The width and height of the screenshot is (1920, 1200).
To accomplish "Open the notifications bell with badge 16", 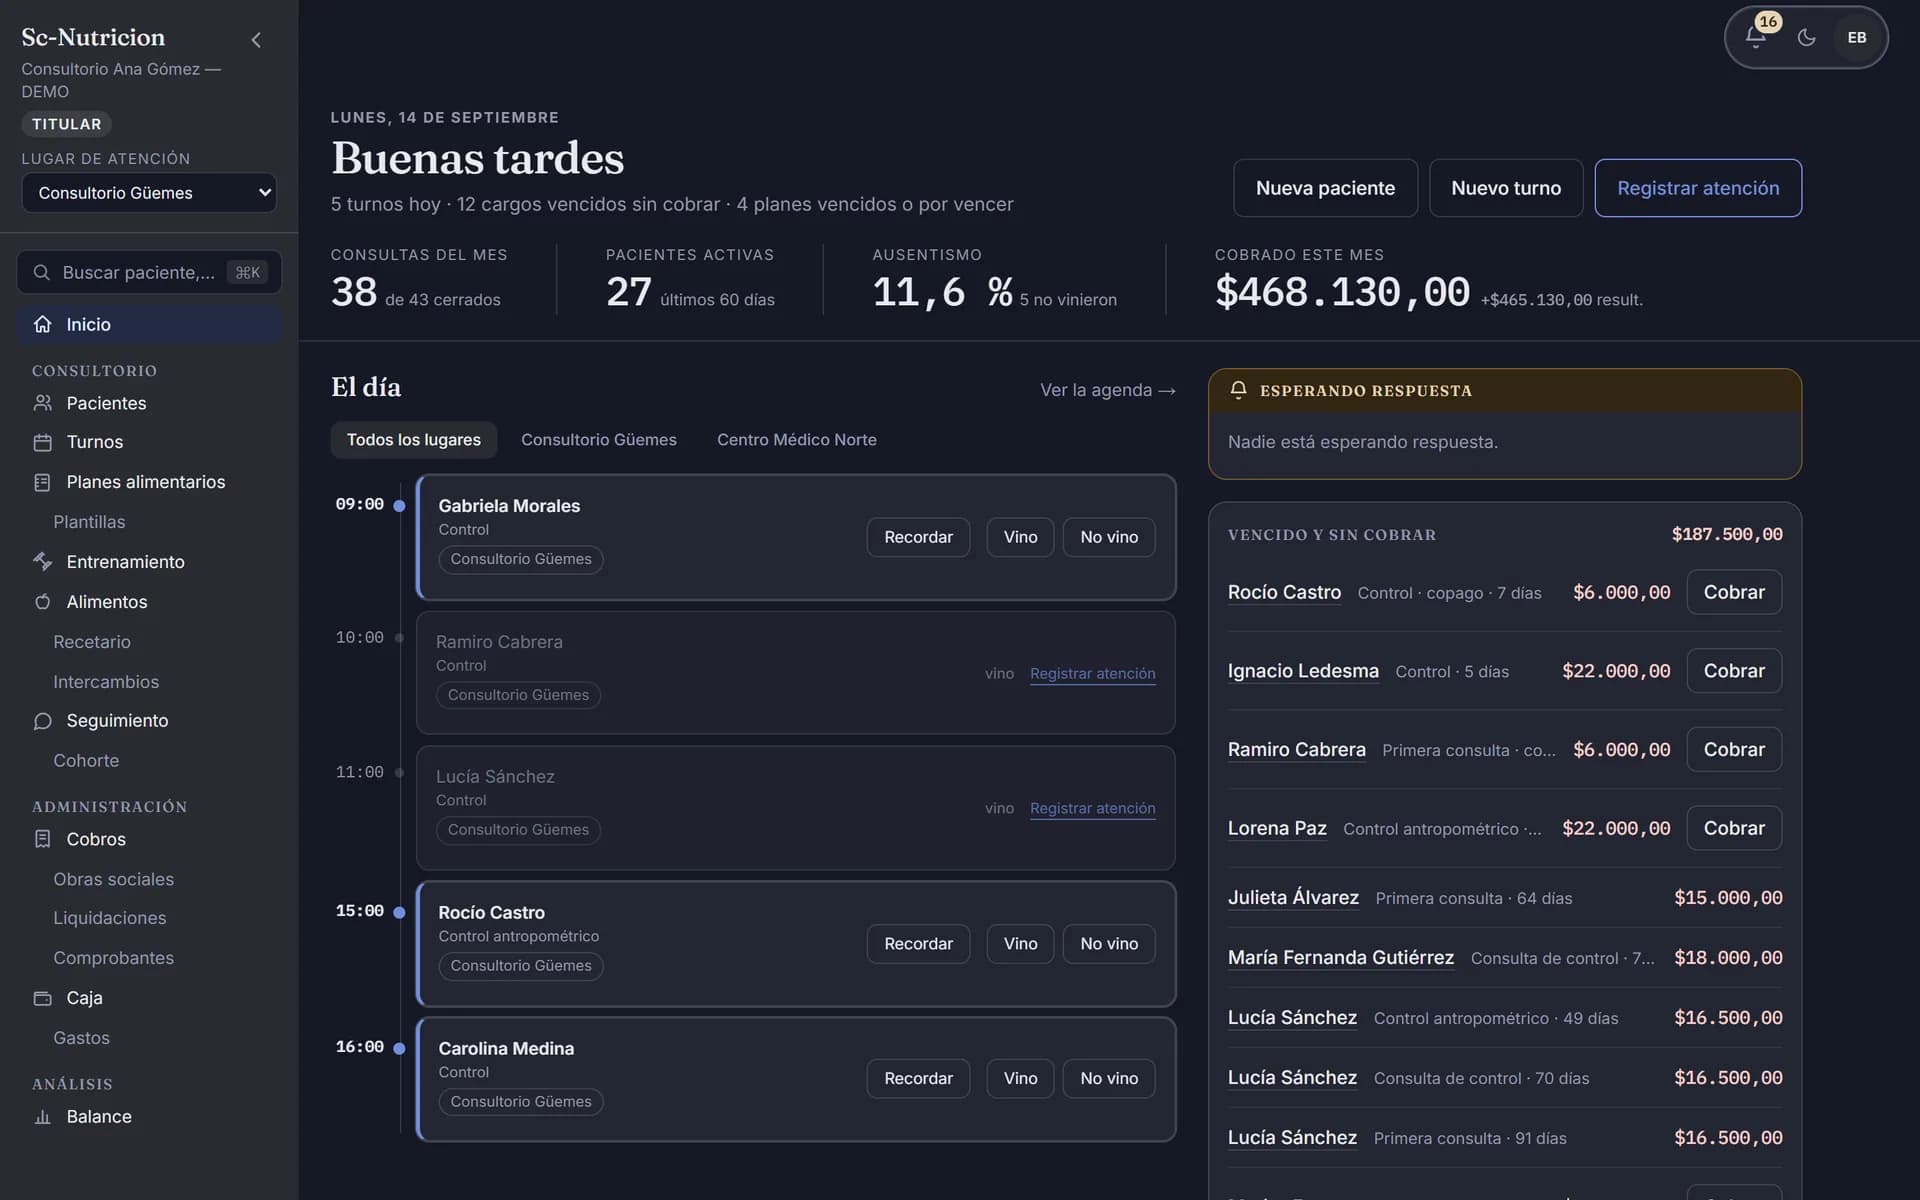I will [x=1756, y=37].
